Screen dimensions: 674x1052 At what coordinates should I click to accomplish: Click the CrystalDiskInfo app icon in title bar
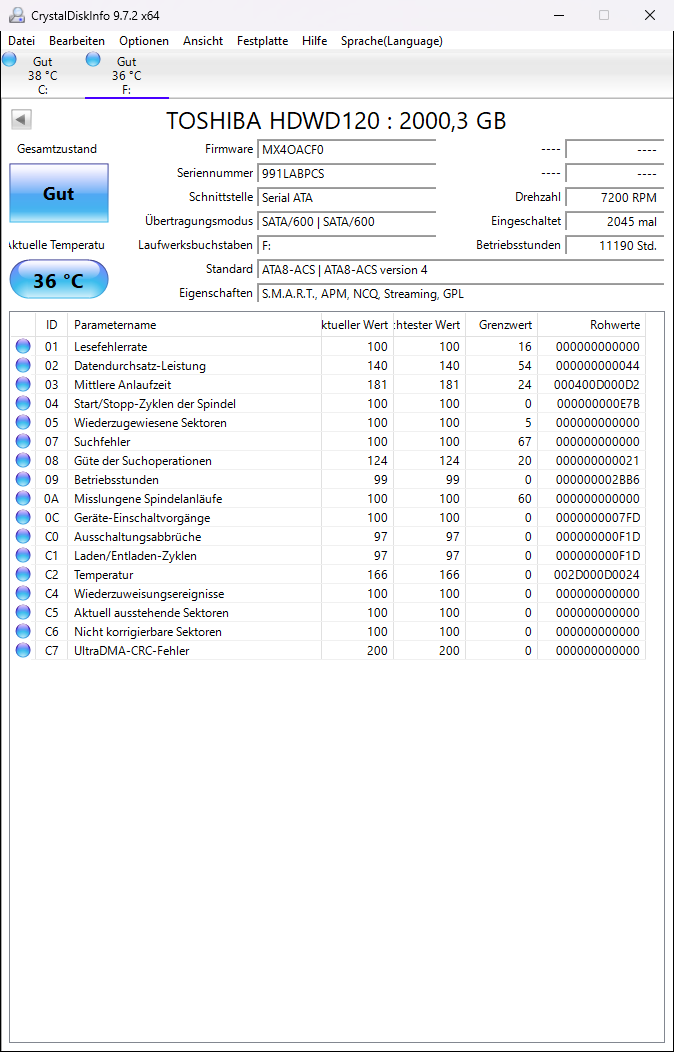click(x=16, y=15)
